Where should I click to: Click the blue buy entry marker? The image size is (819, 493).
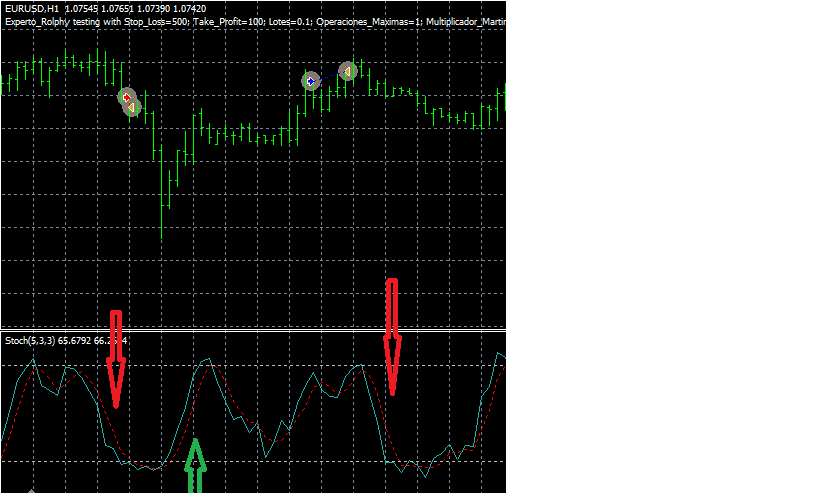tap(311, 80)
